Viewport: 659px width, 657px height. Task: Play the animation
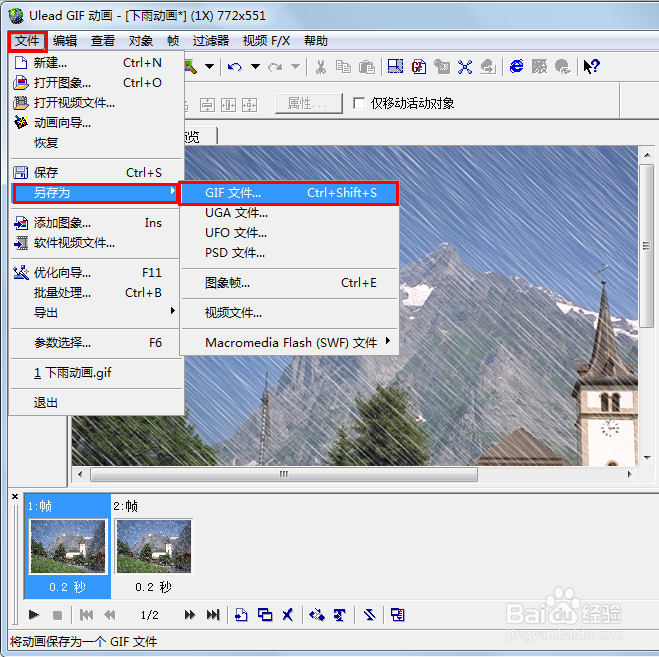click(x=34, y=615)
